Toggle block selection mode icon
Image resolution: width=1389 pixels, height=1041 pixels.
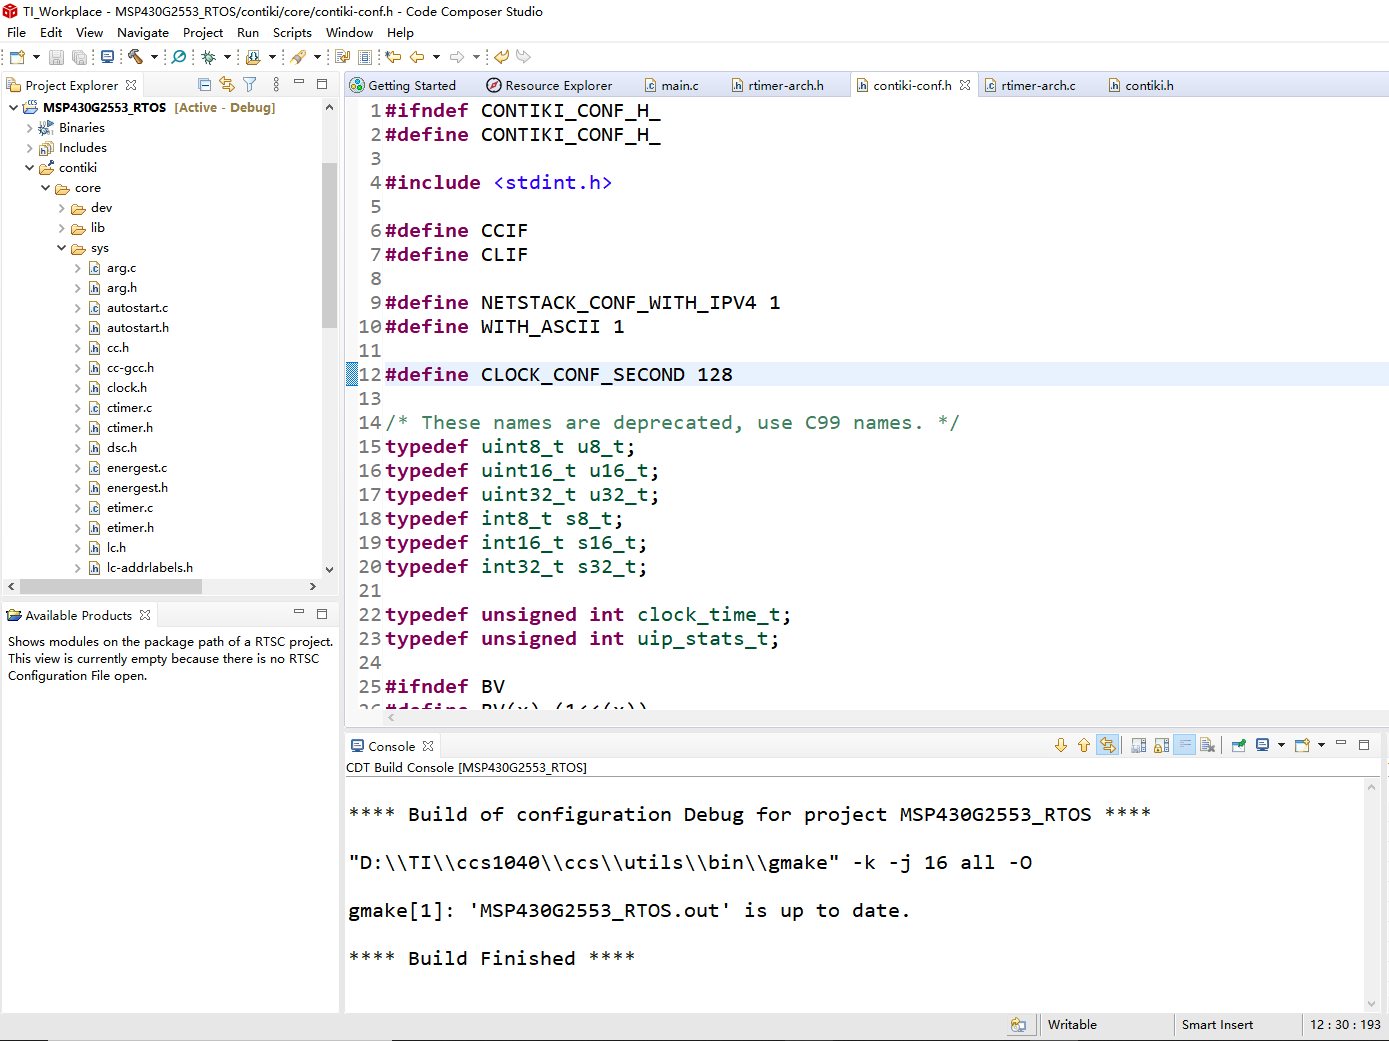365,57
